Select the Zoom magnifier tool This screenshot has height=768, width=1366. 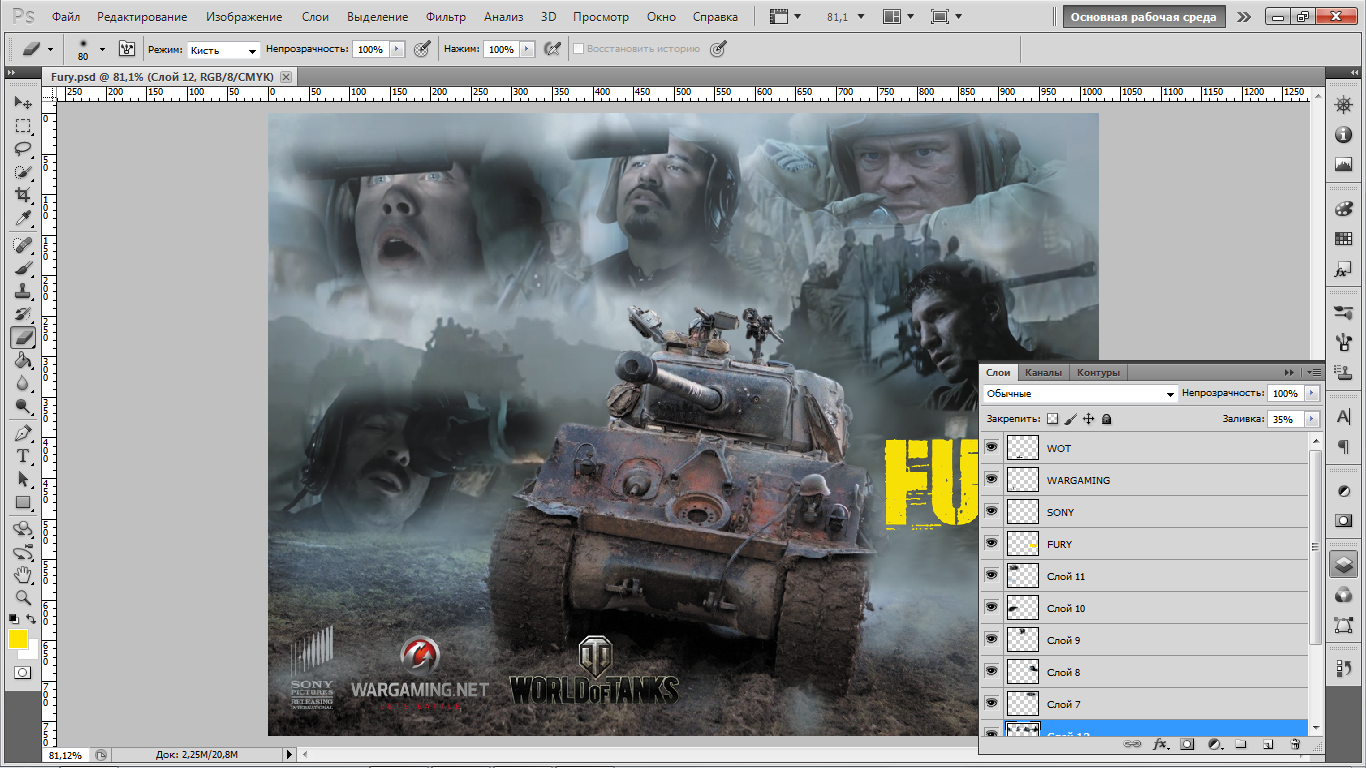(22, 598)
